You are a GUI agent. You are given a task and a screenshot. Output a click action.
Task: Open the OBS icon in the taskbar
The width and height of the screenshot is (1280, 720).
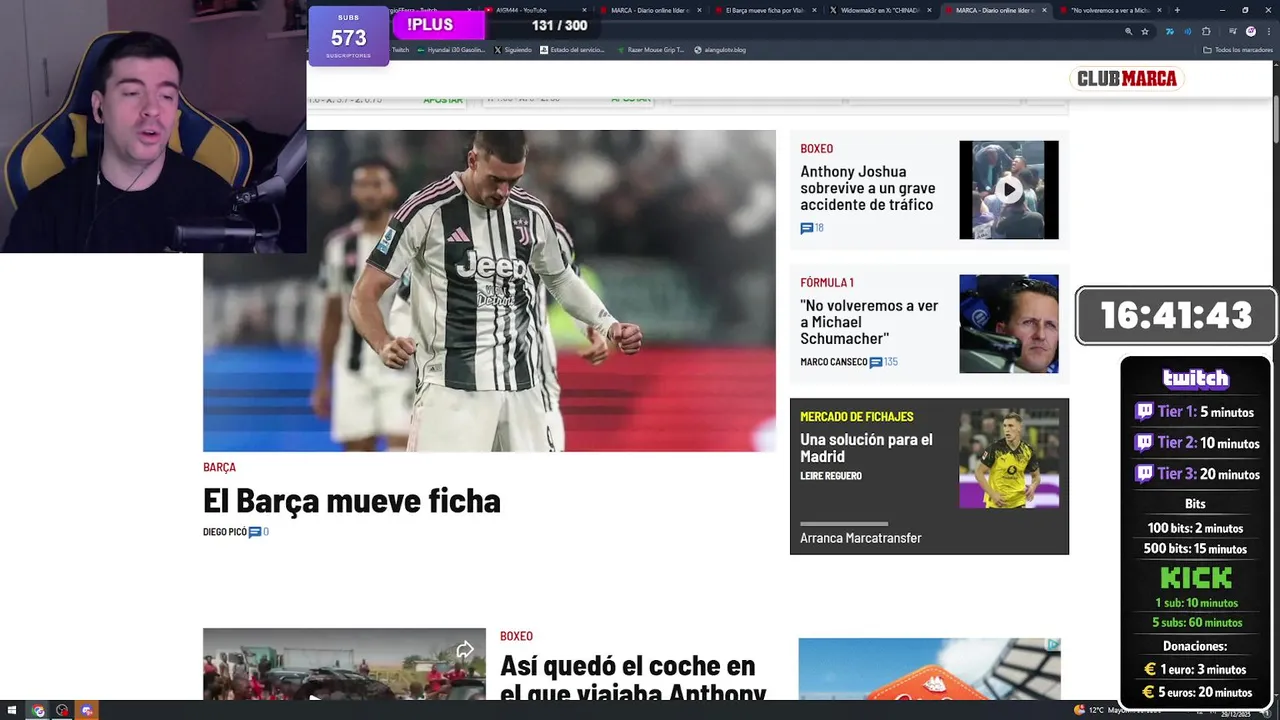[x=62, y=710]
